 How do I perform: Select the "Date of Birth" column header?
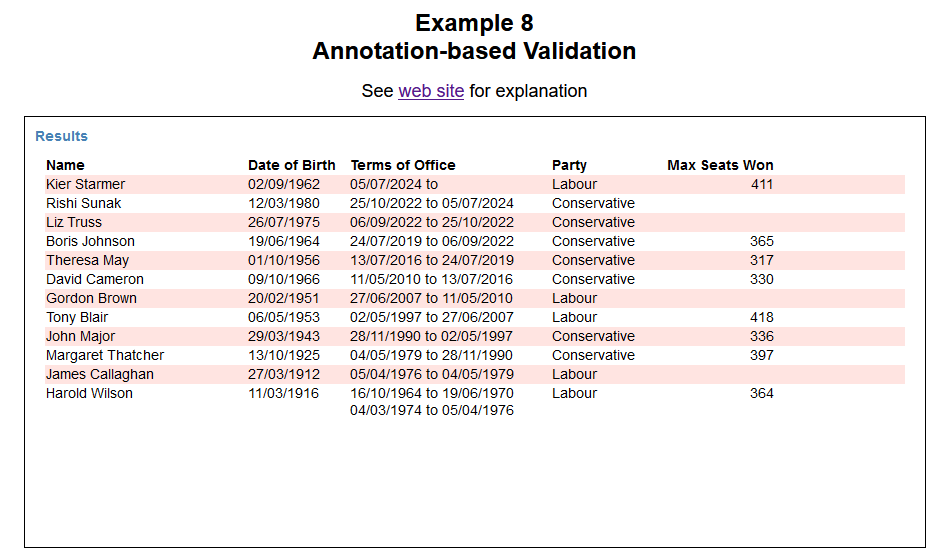(291, 165)
